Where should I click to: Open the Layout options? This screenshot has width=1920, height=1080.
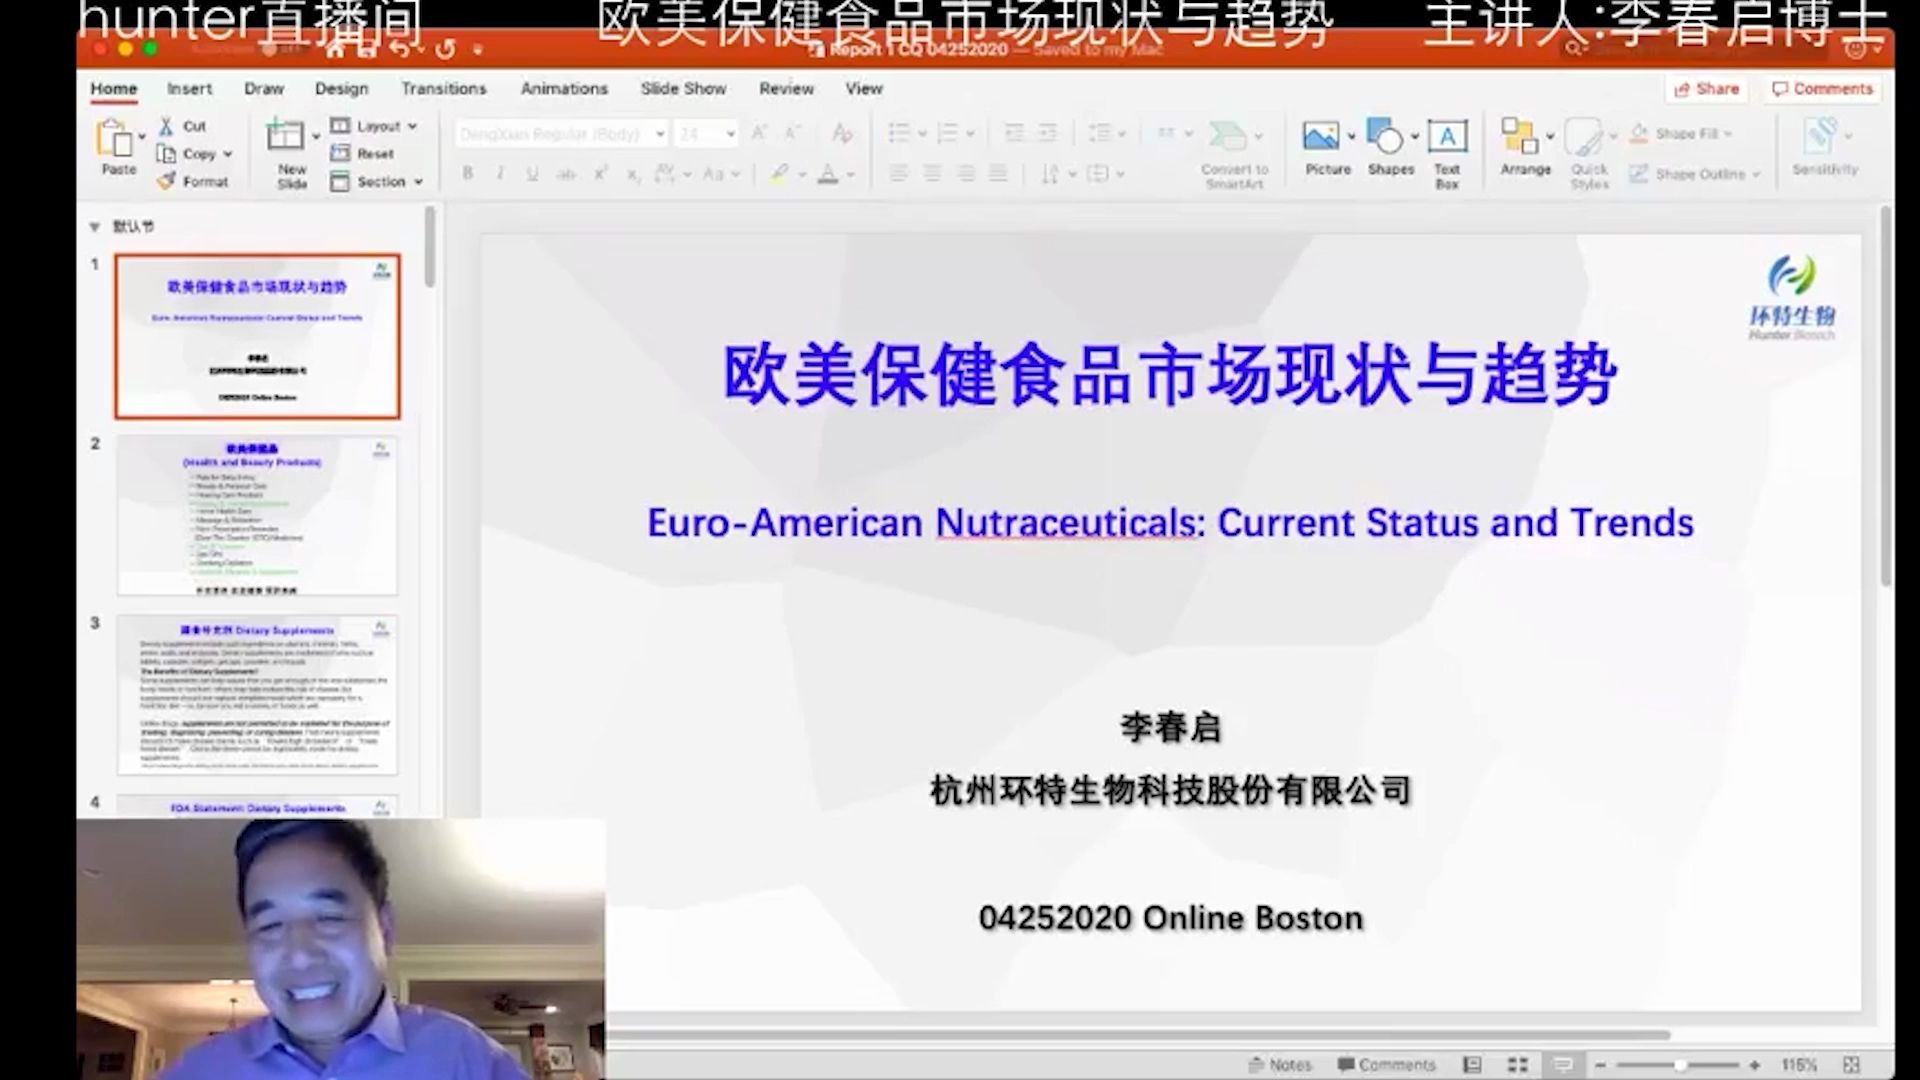click(x=374, y=126)
